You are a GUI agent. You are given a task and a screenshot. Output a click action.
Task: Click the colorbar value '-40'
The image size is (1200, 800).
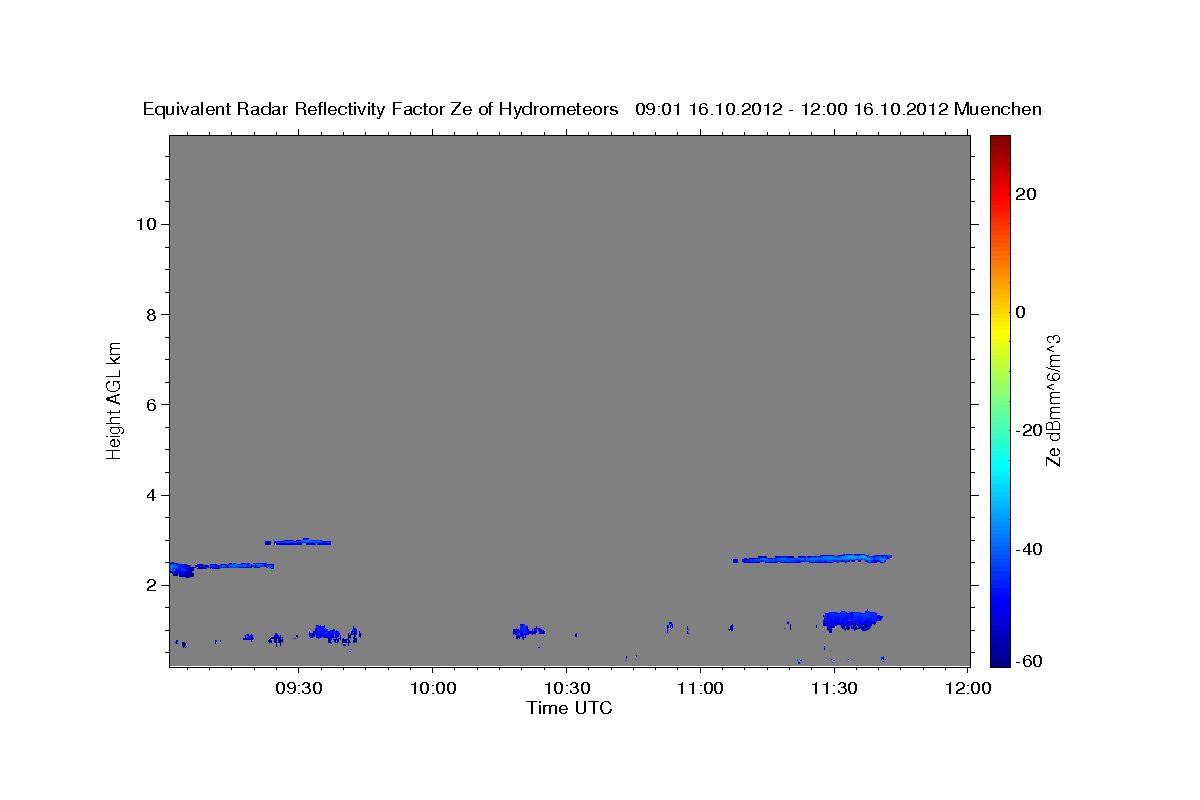tap(1030, 549)
